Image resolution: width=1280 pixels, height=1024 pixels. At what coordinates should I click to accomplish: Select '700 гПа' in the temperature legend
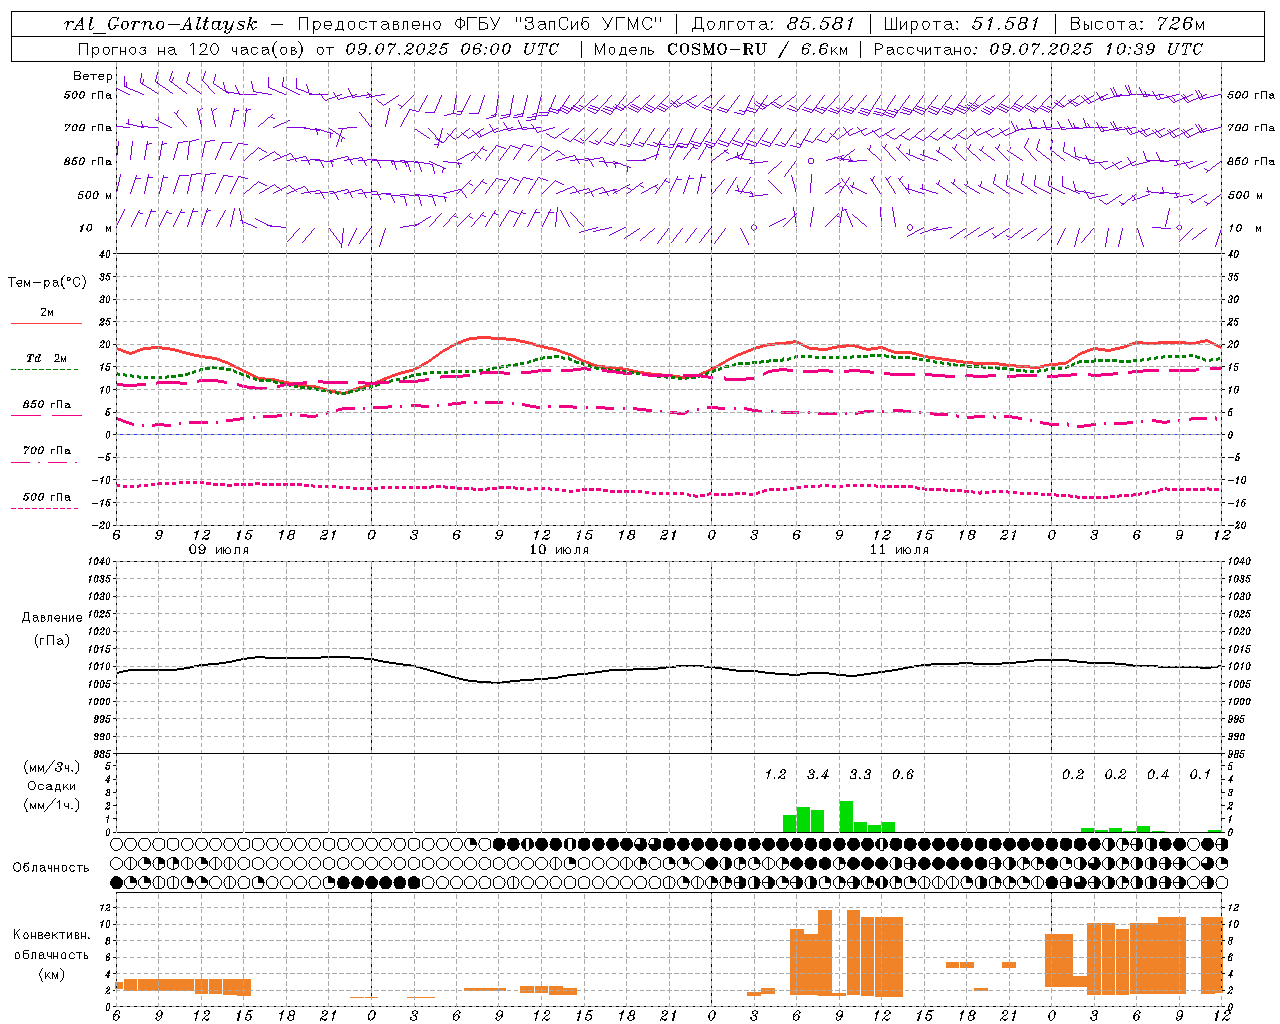(47, 451)
